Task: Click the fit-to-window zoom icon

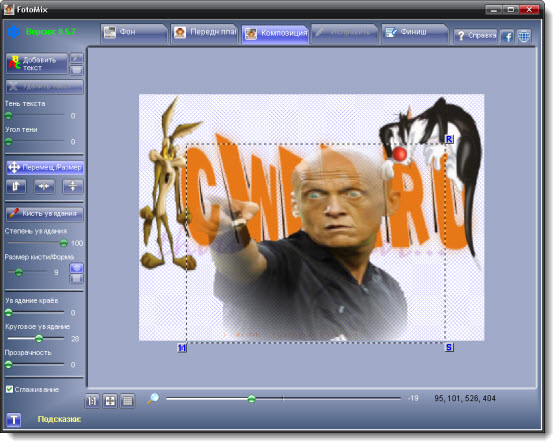Action: pyautogui.click(x=110, y=401)
